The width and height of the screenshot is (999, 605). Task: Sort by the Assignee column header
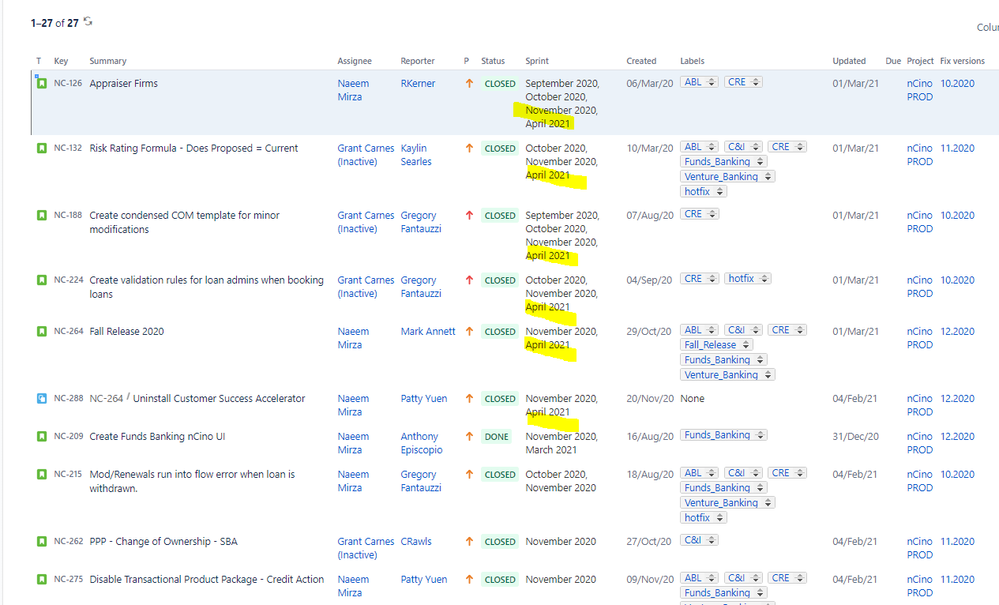click(x=354, y=61)
